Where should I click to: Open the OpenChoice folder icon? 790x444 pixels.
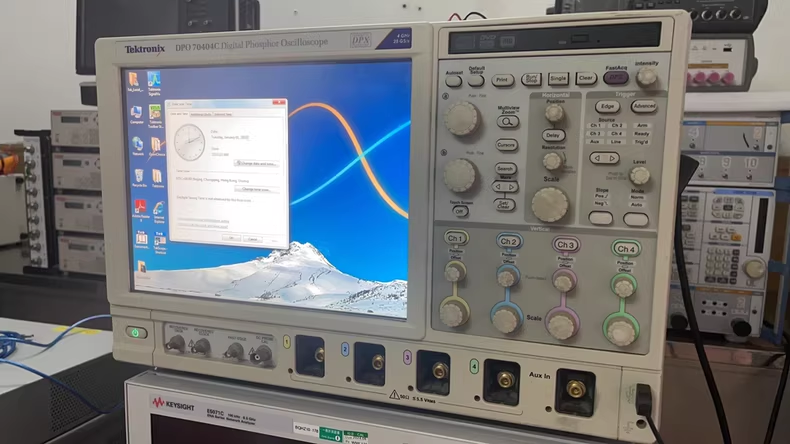pos(157,147)
